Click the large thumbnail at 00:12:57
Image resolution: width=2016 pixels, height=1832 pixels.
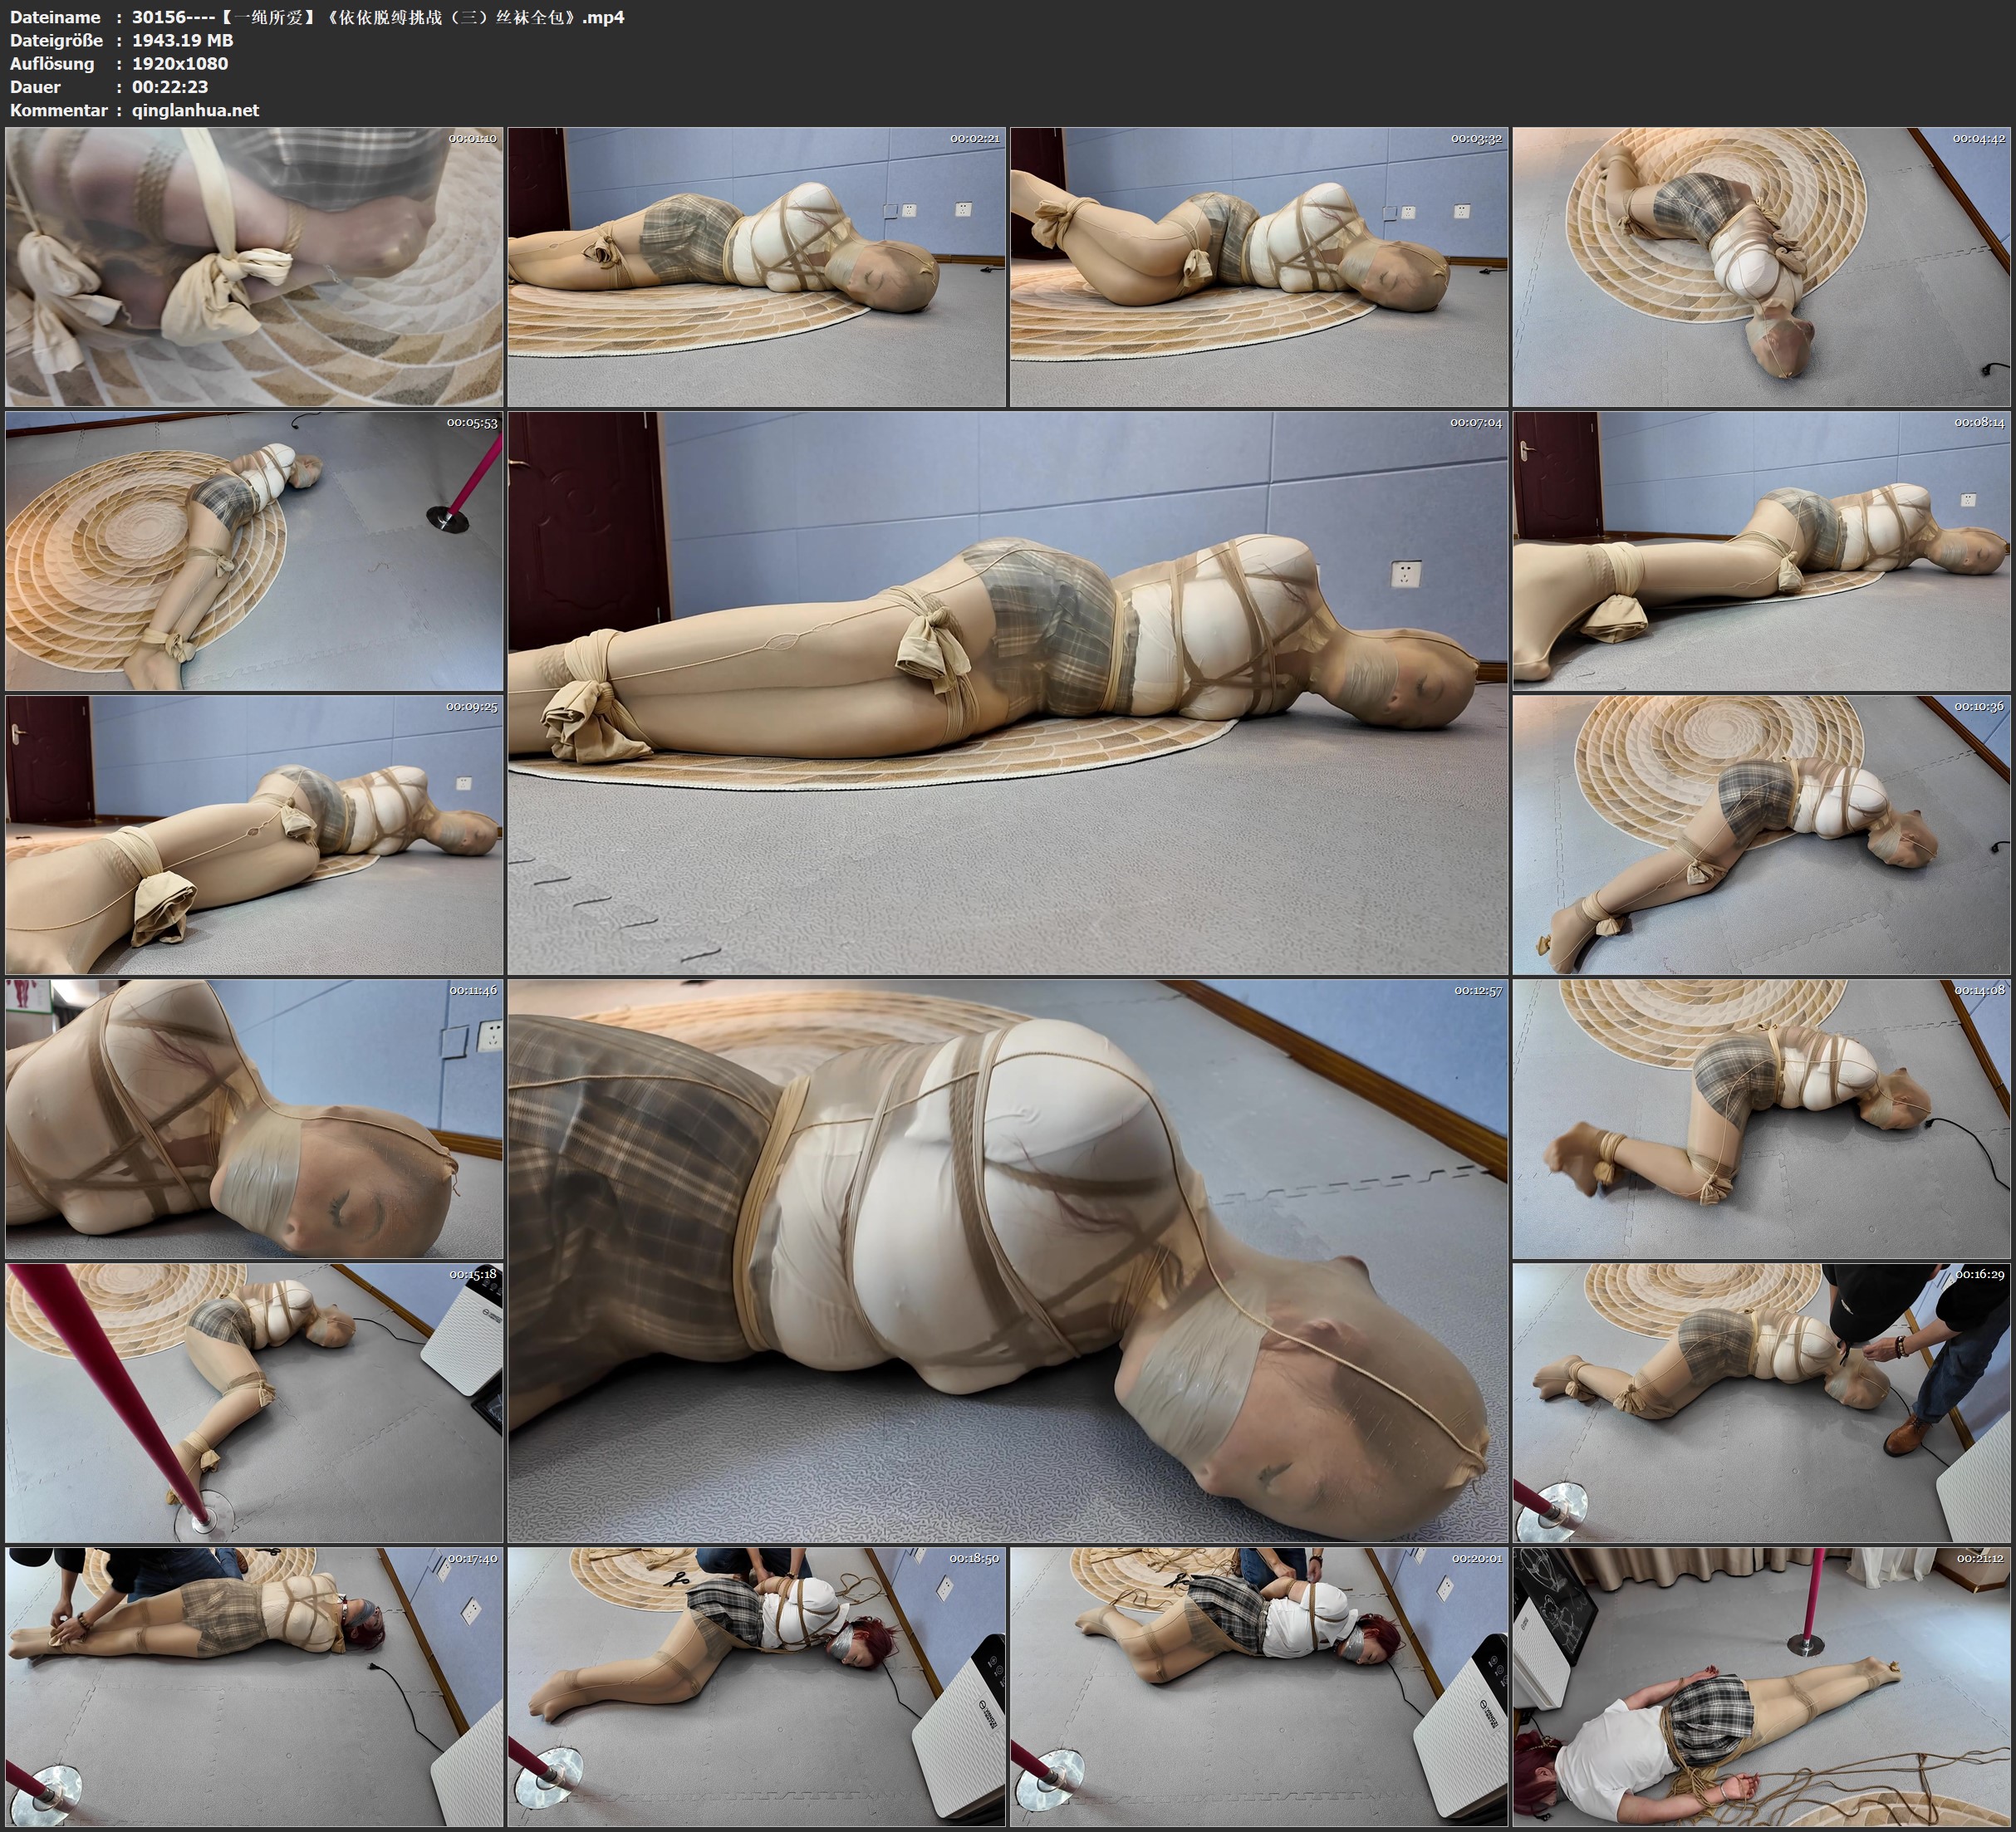(x=1007, y=1260)
